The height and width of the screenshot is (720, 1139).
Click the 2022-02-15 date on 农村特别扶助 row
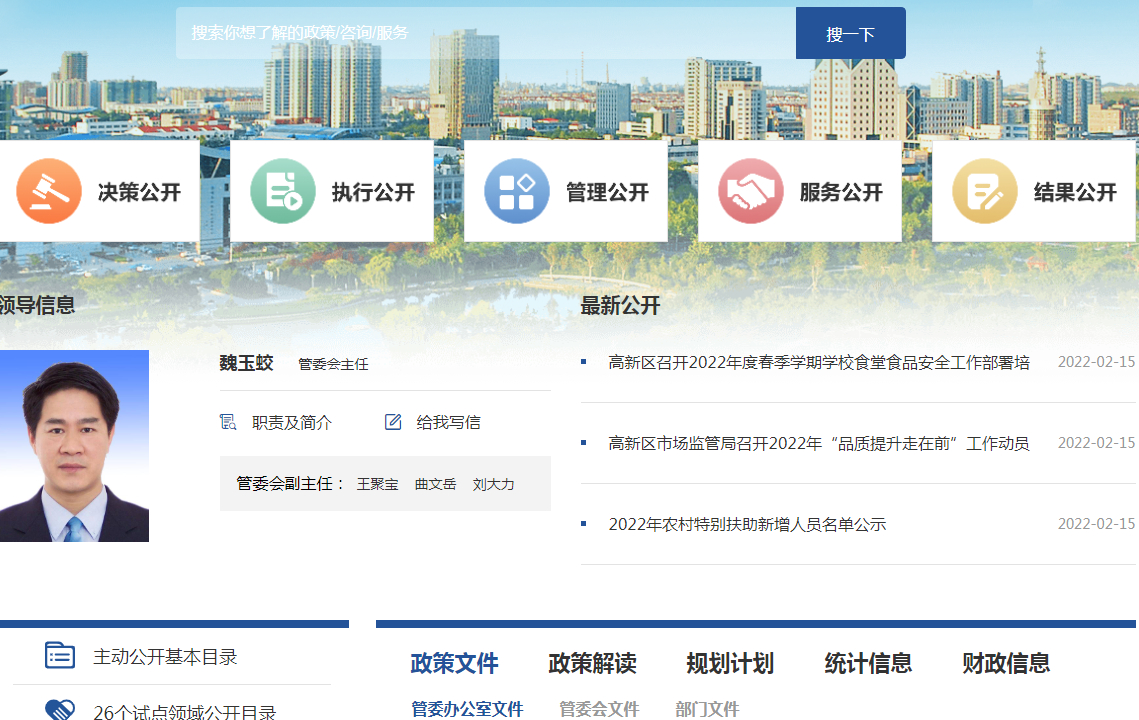[x=1096, y=524]
